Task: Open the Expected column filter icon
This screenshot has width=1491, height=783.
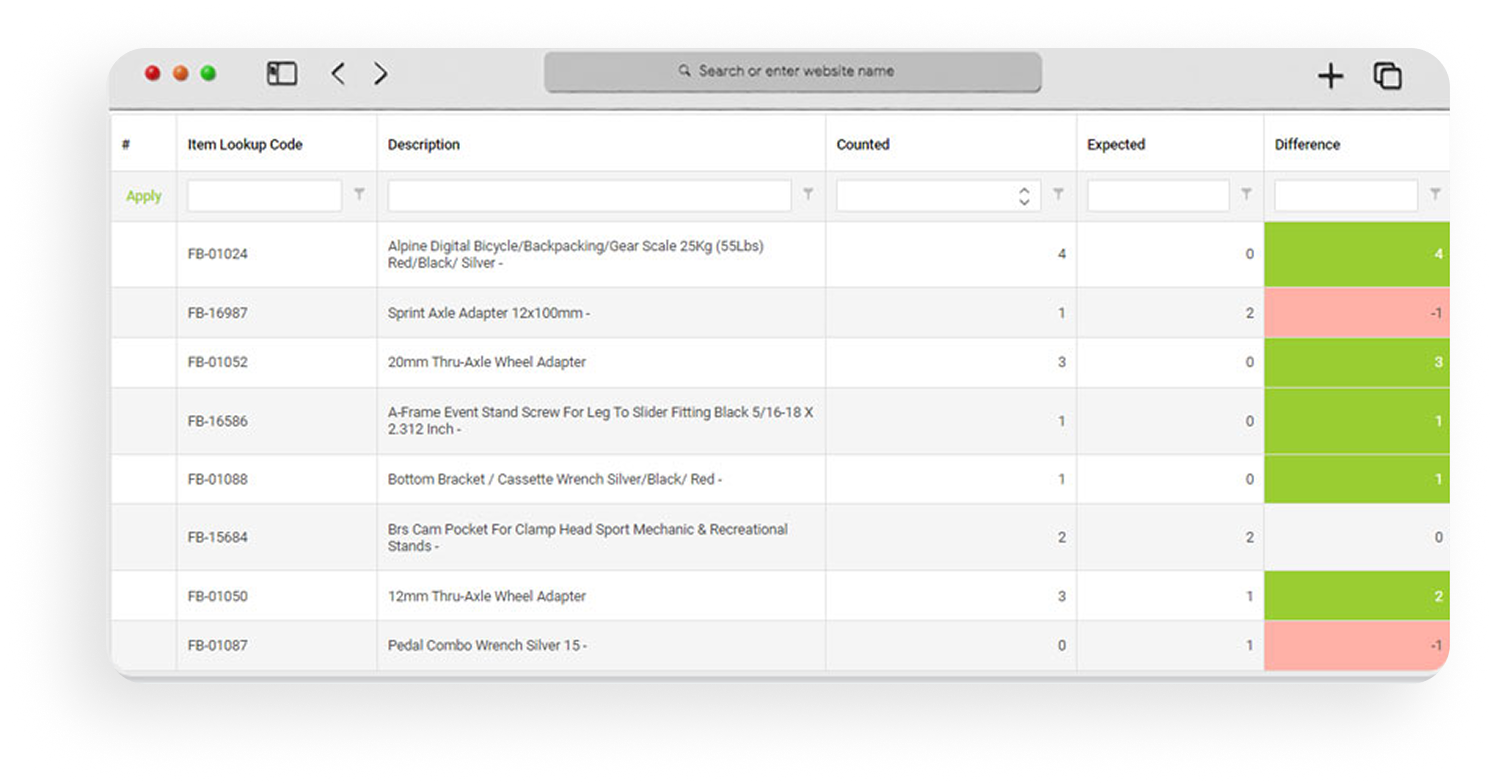Action: click(1246, 196)
